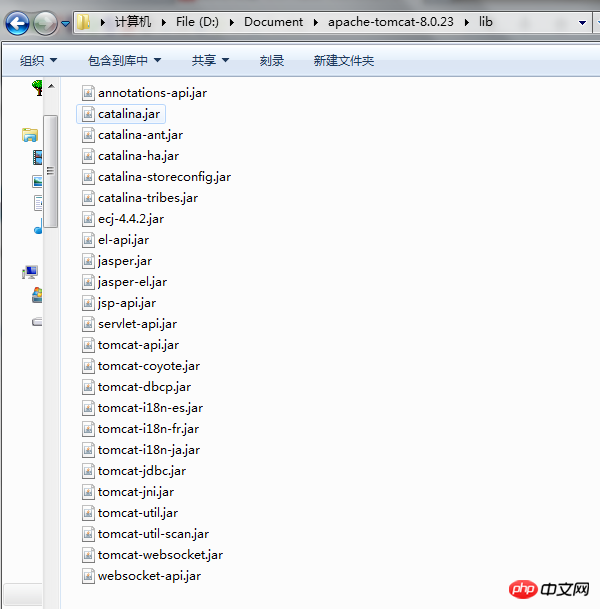Image resolution: width=600 pixels, height=609 pixels.
Task: Expand arrow after 计算机 breadcrumb
Action: pyautogui.click(x=164, y=23)
